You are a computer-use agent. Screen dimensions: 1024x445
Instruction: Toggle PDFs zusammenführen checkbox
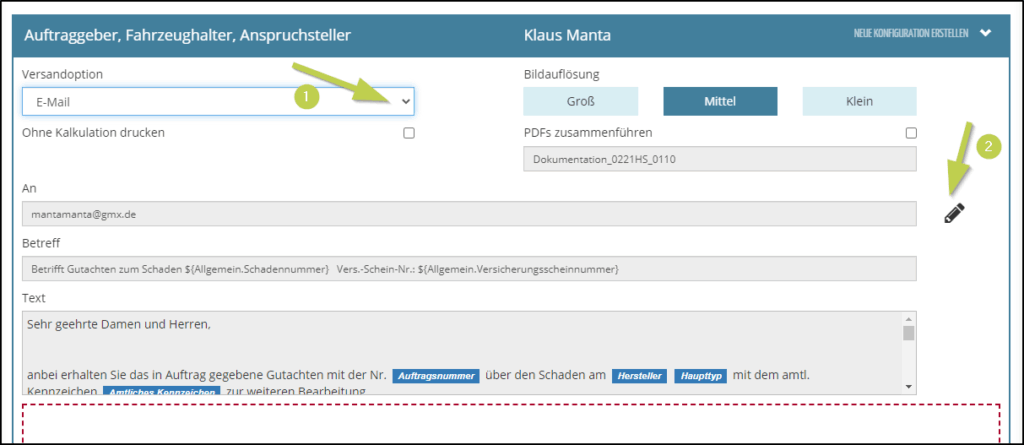click(x=910, y=133)
